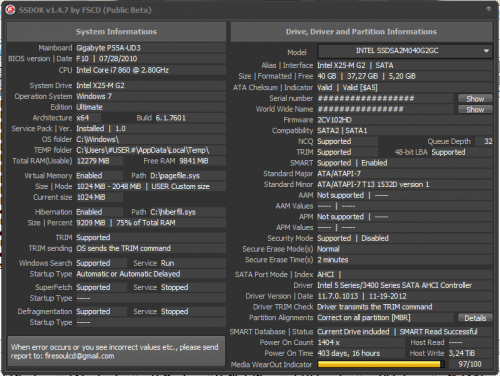Image resolution: width=500 pixels, height=376 pixels.
Task: Click the SATA Port Mode value AHCI
Action: click(x=325, y=274)
